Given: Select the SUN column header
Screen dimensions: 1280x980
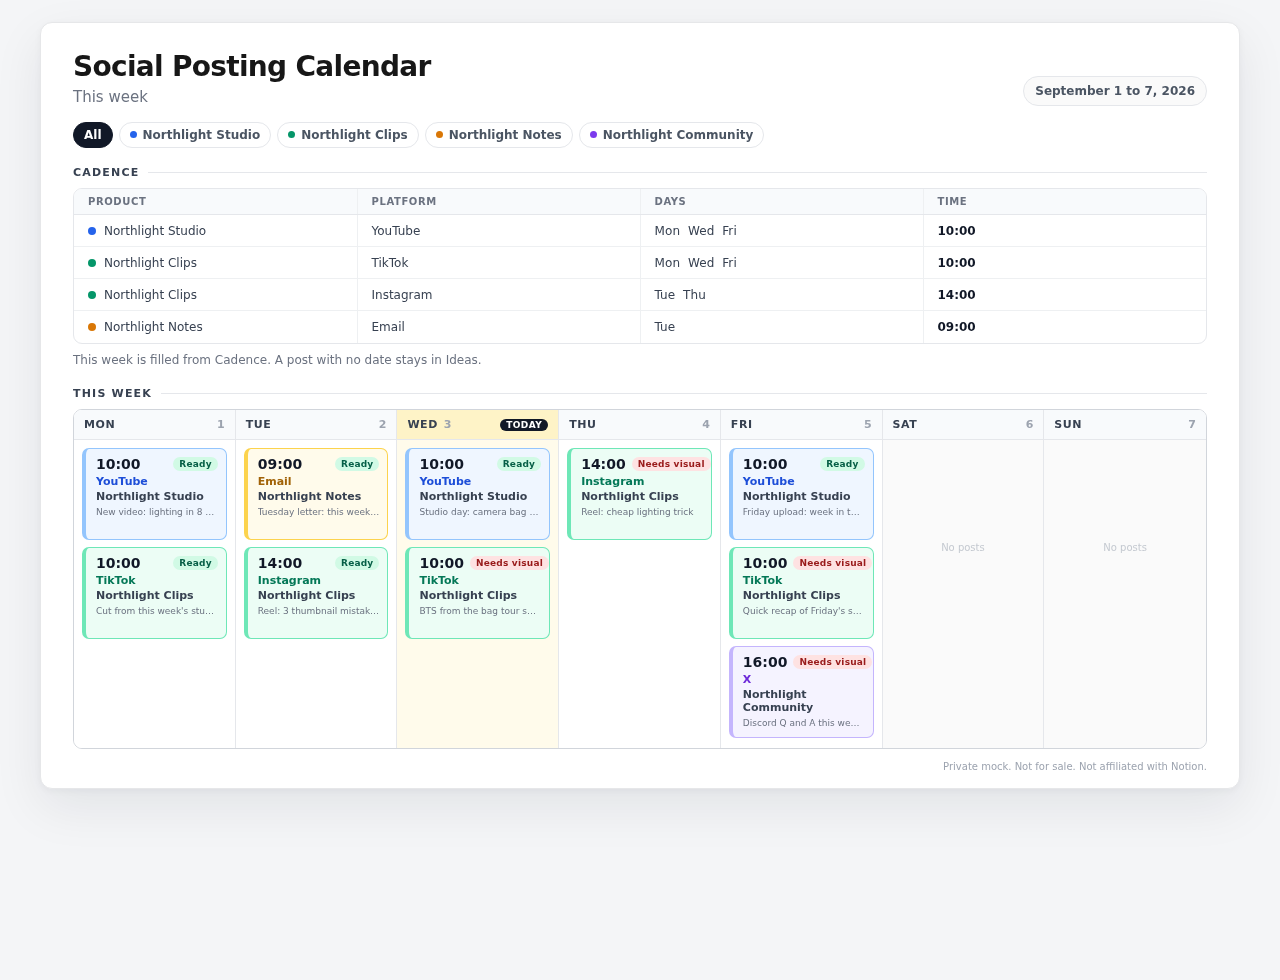Looking at the screenshot, I should point(1125,425).
